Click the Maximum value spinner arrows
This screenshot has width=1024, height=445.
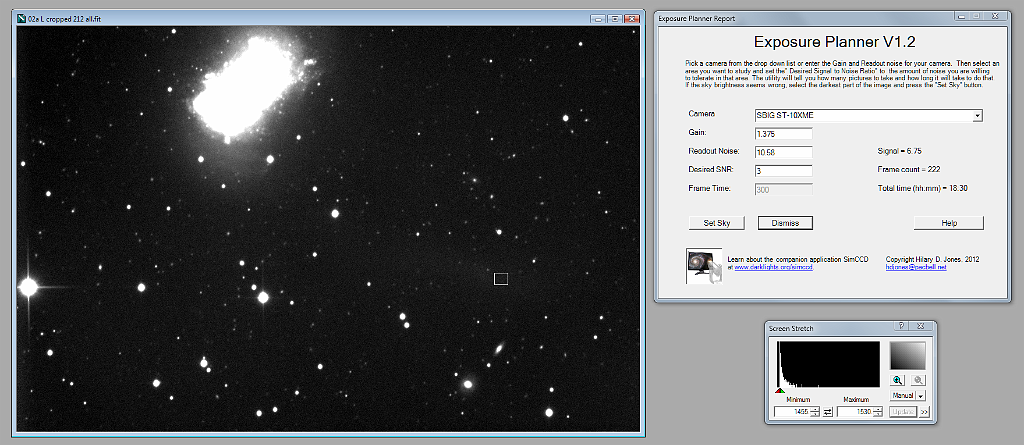pyautogui.click(x=878, y=412)
